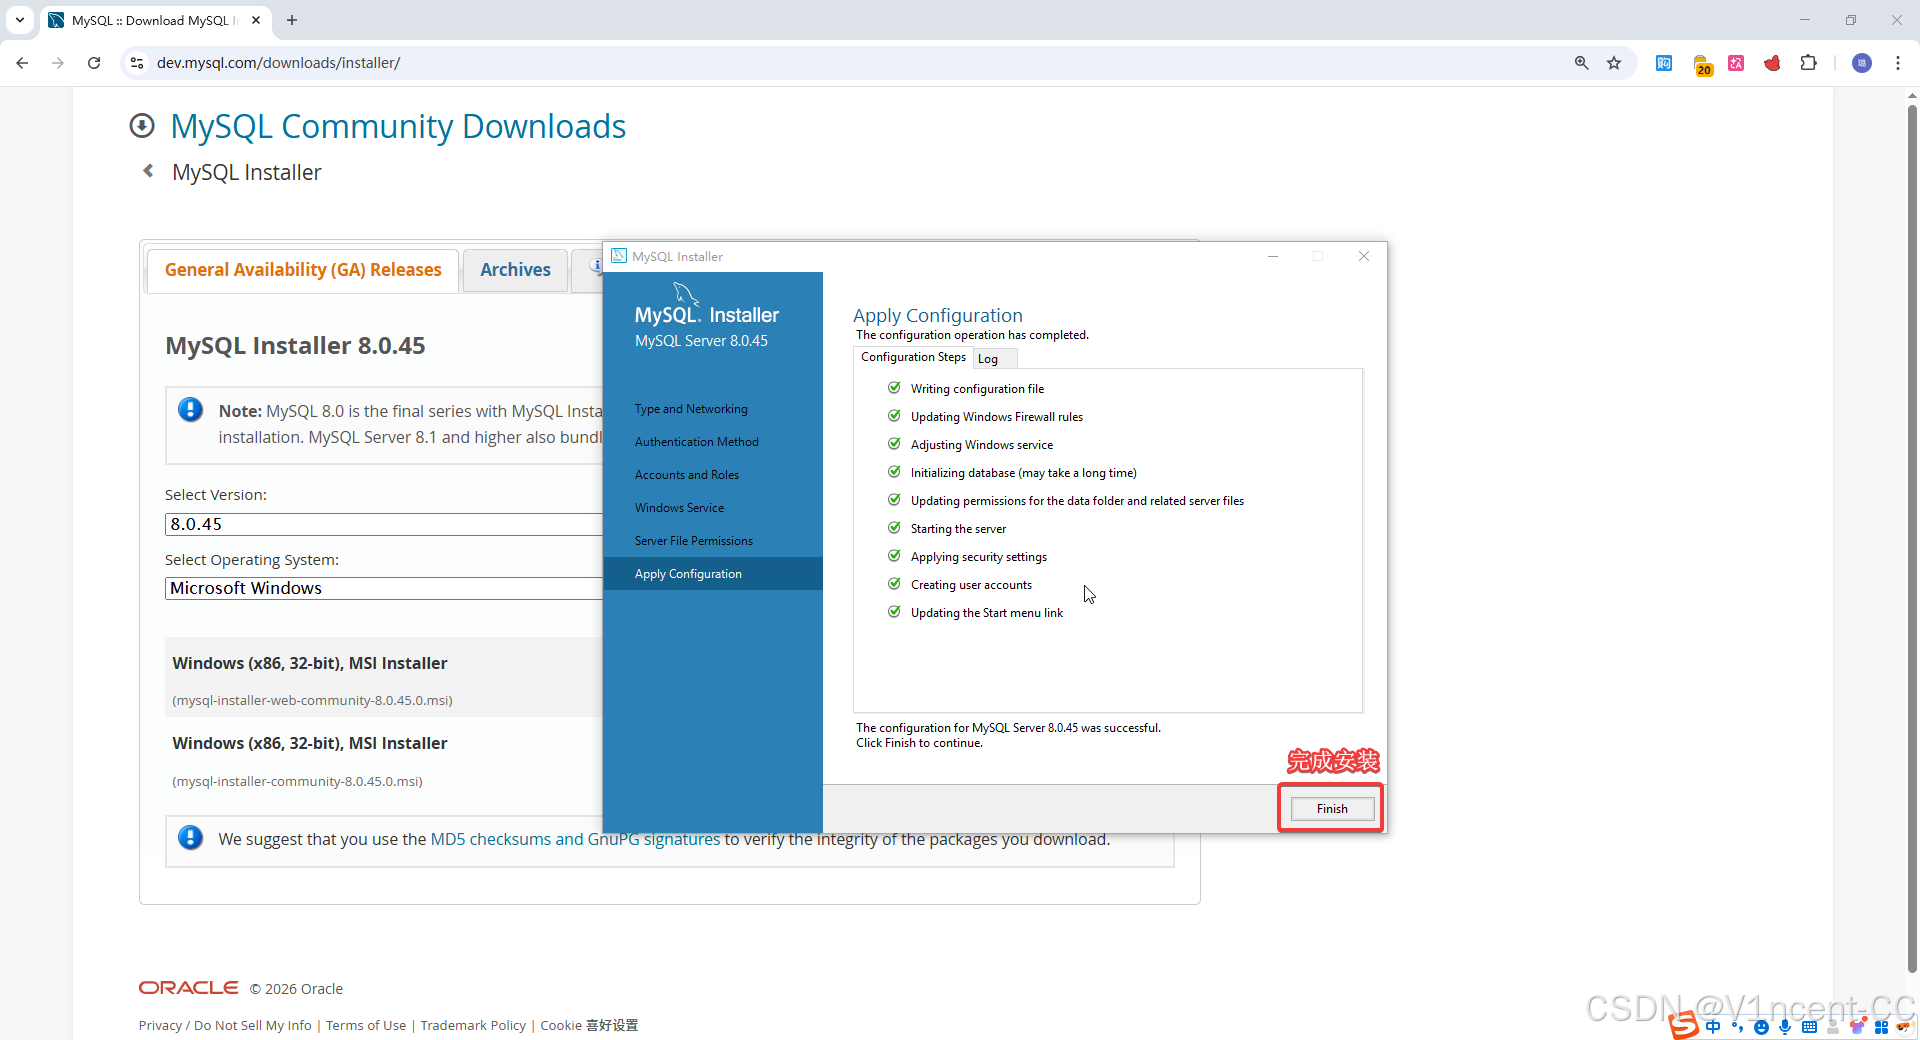Open the Sogou skin shirt icon
Screen dimensions: 1920x1040
pos(1857,1027)
